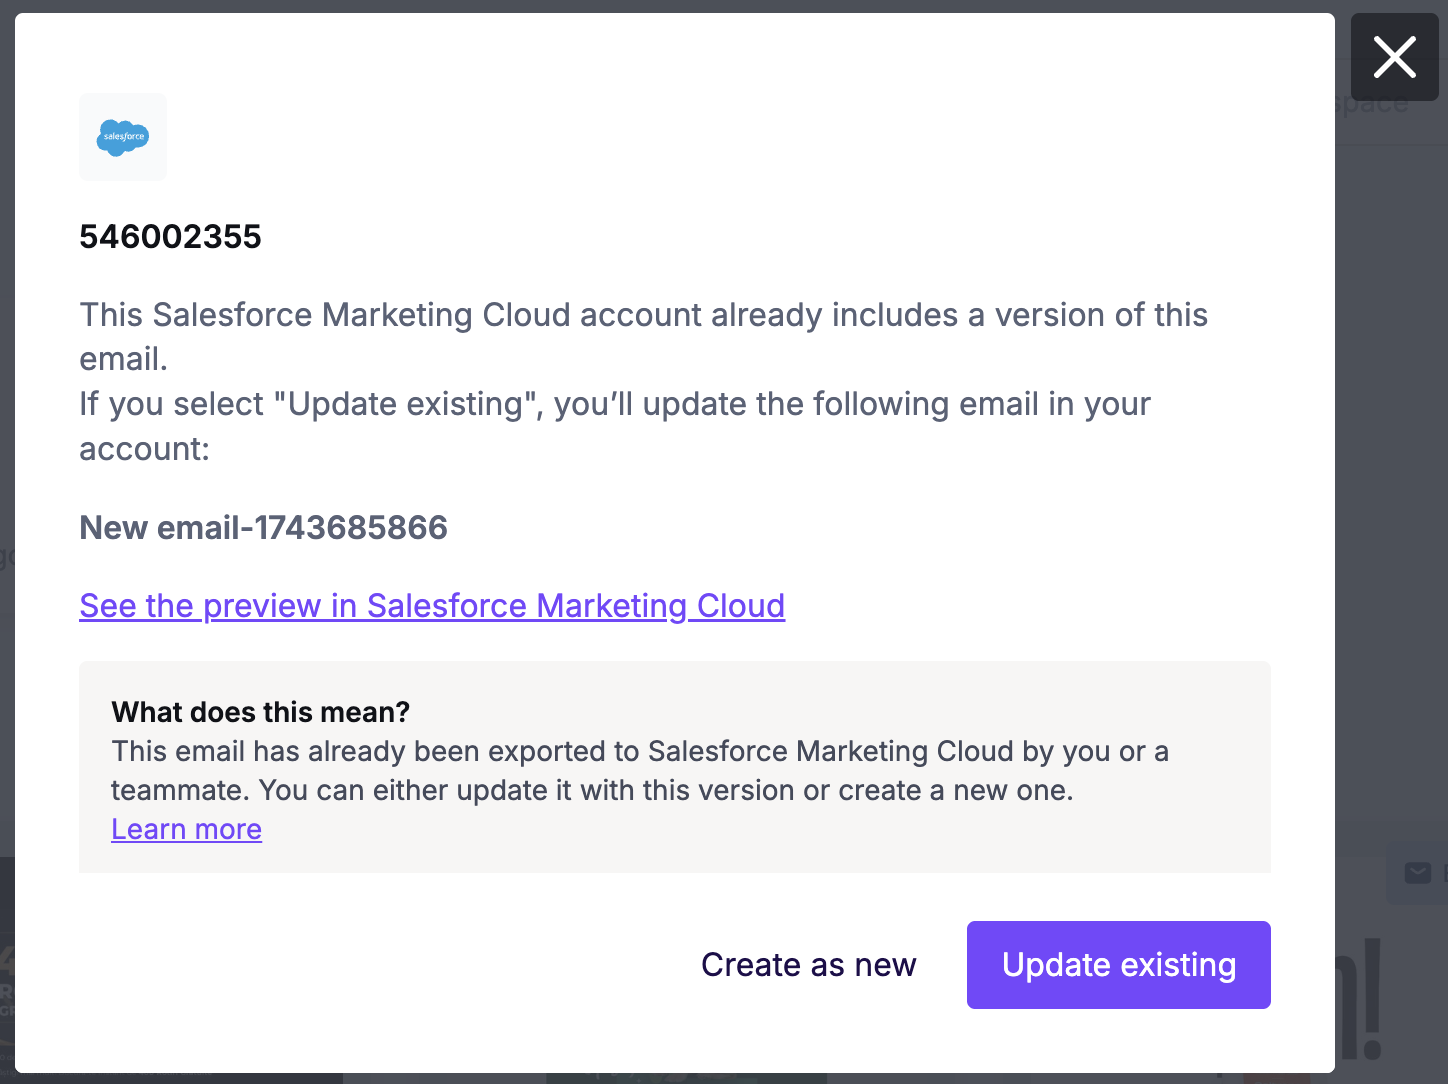This screenshot has height=1084, width=1448.
Task: Click the What does this mean? heading
Action: (x=260, y=712)
